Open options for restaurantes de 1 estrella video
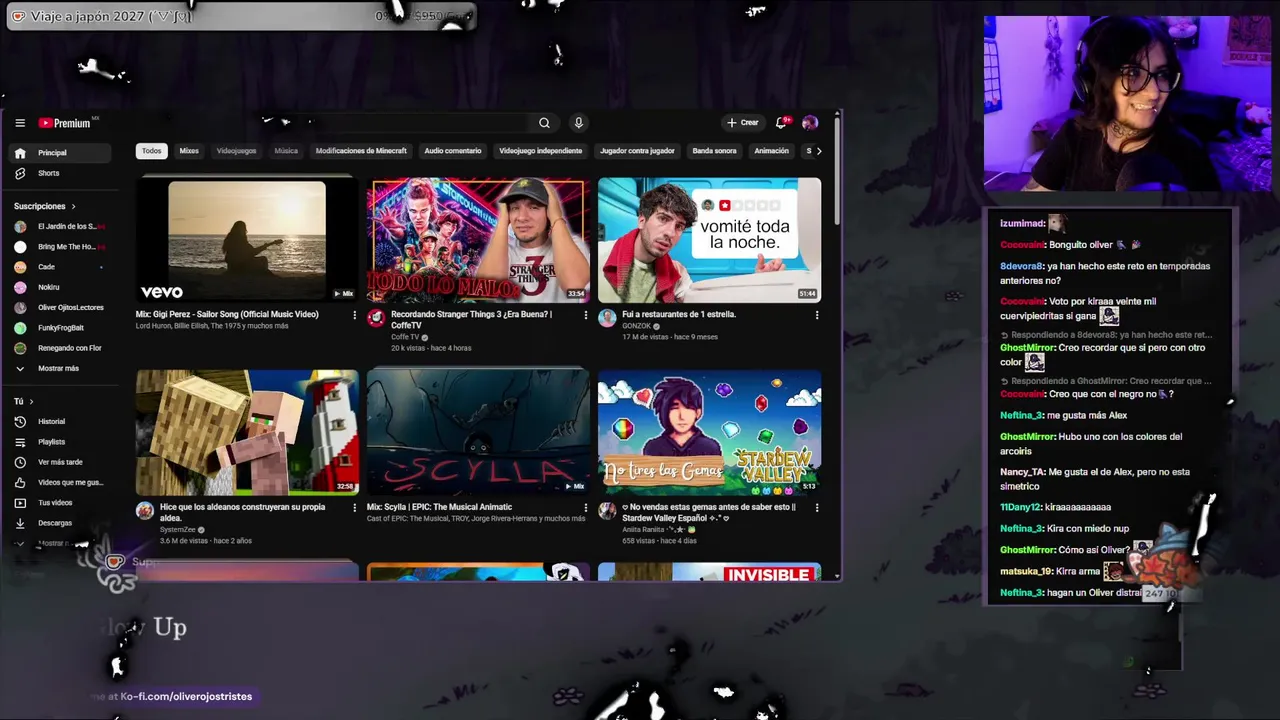This screenshot has height=720, width=1280. click(817, 315)
